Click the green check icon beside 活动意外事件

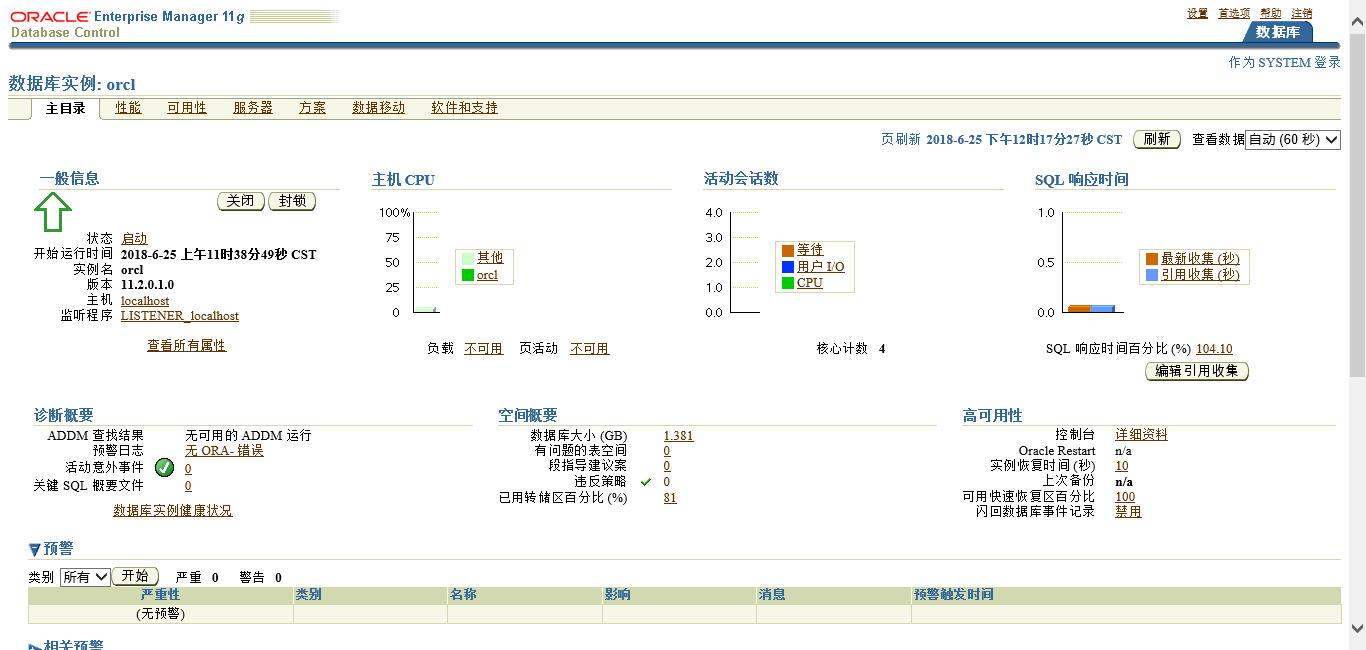165,467
